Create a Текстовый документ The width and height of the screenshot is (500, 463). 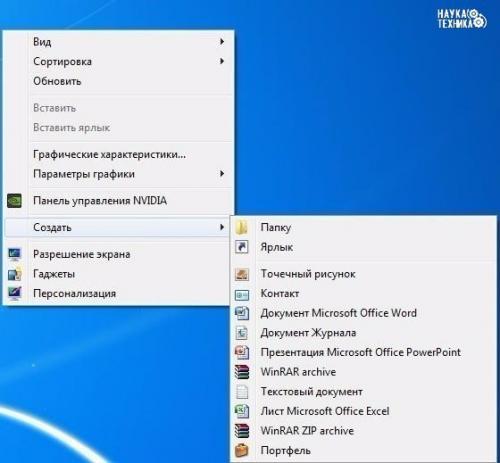363,392
